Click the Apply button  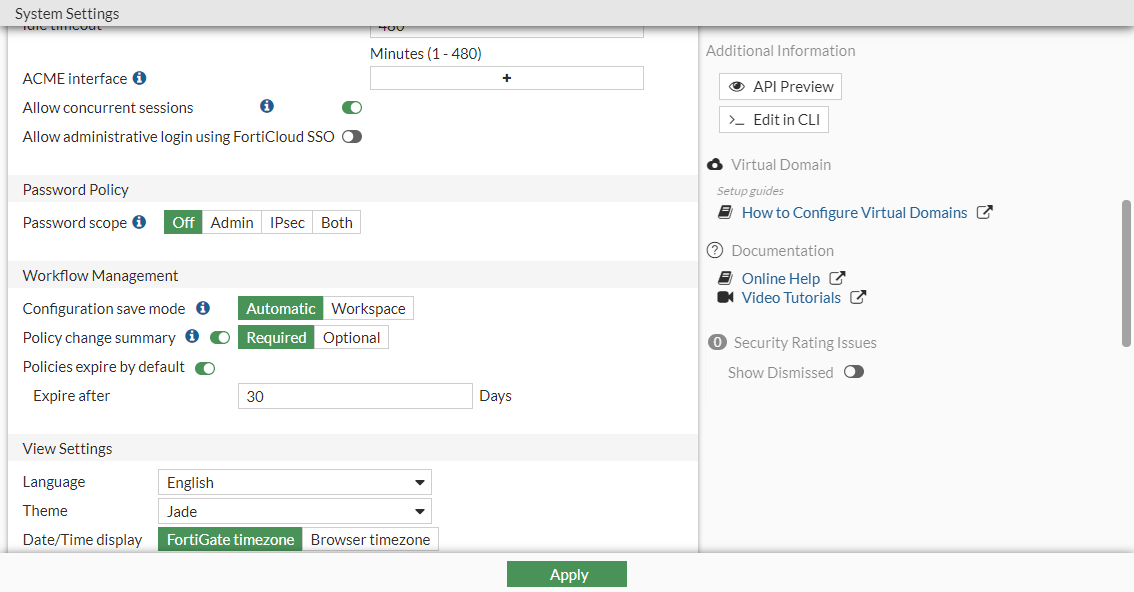pos(567,575)
